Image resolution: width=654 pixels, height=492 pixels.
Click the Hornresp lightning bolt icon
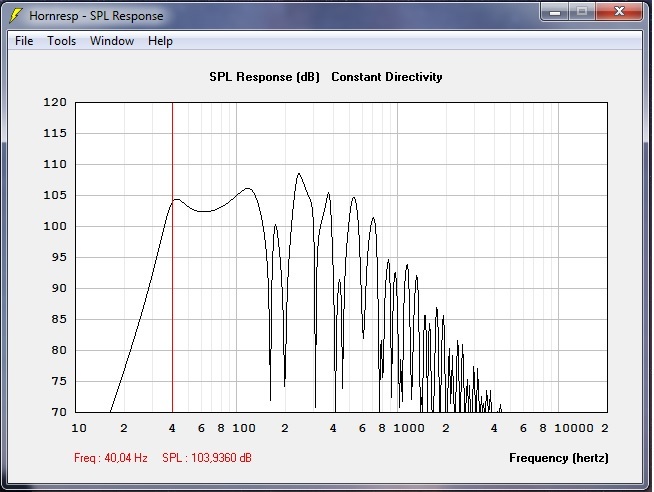[x=15, y=15]
